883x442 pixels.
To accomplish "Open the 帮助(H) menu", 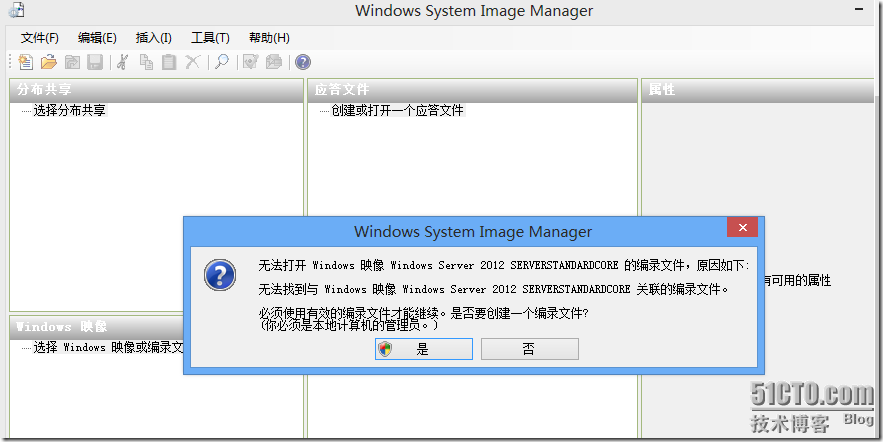I will coord(269,38).
